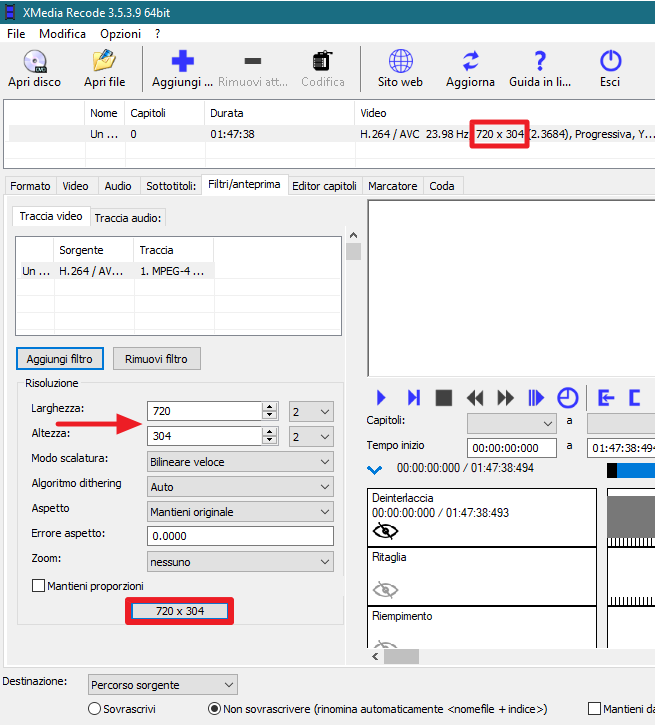Switch to the Marcatore tab
The width and height of the screenshot is (656, 725).
pyautogui.click(x=392, y=186)
